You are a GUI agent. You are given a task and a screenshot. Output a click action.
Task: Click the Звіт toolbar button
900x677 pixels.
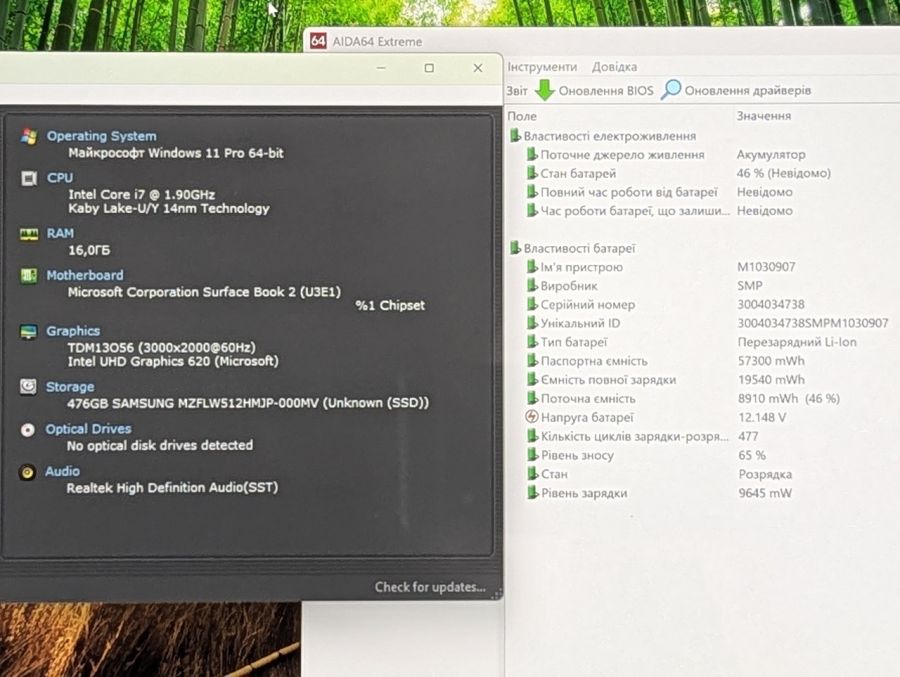pyautogui.click(x=517, y=91)
